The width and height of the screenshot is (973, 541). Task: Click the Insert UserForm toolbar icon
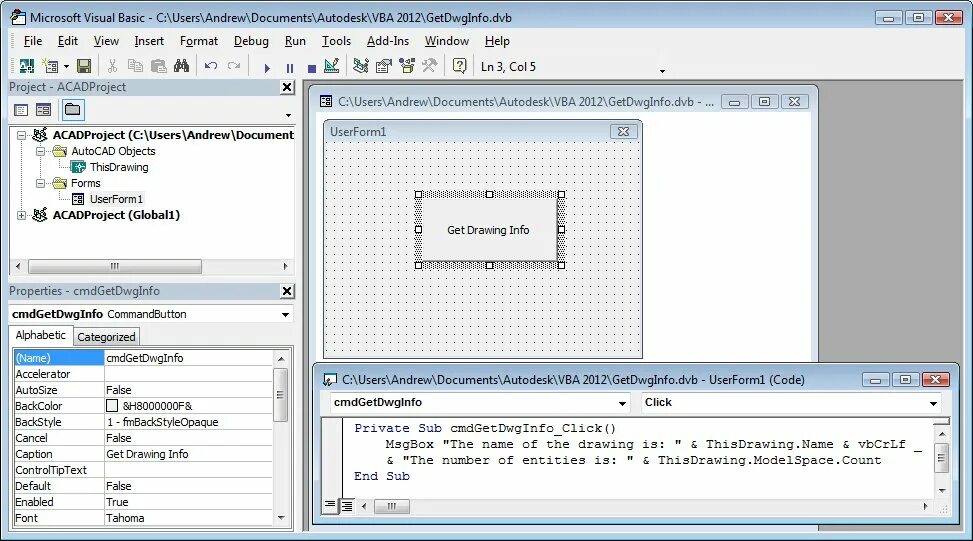point(50,66)
